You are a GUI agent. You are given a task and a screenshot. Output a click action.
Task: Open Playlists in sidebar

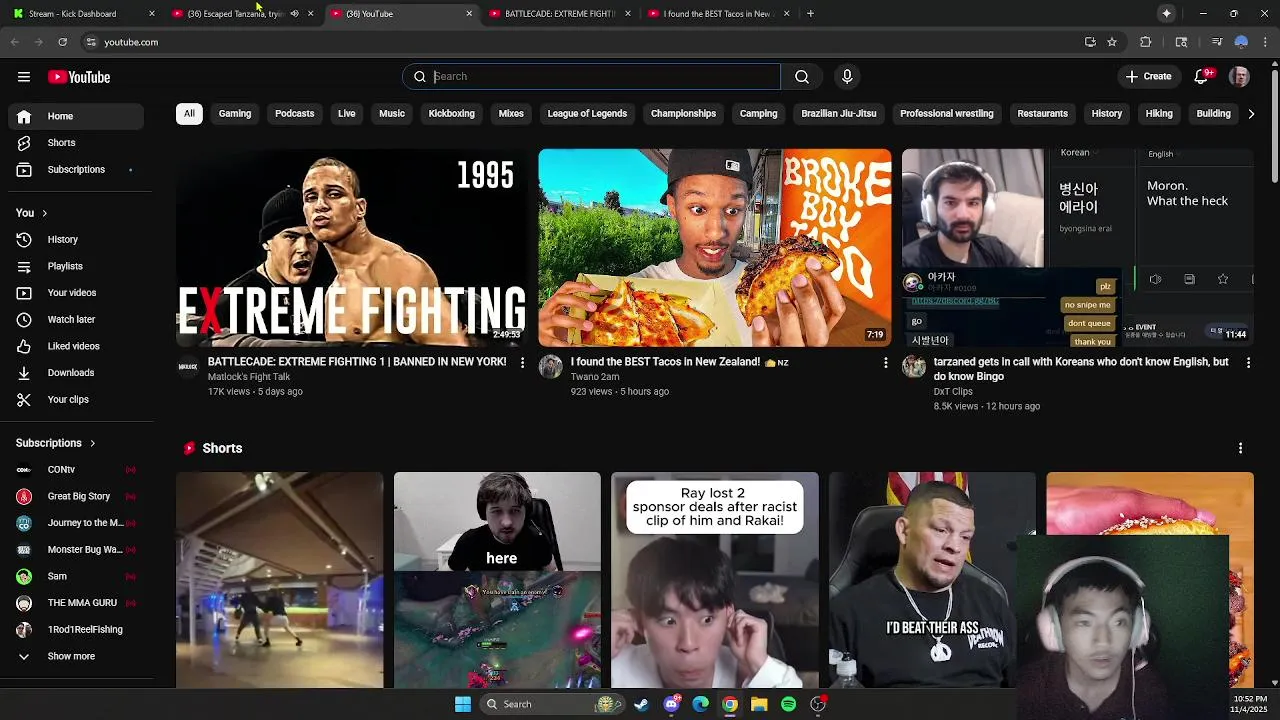pyautogui.click(x=76, y=266)
